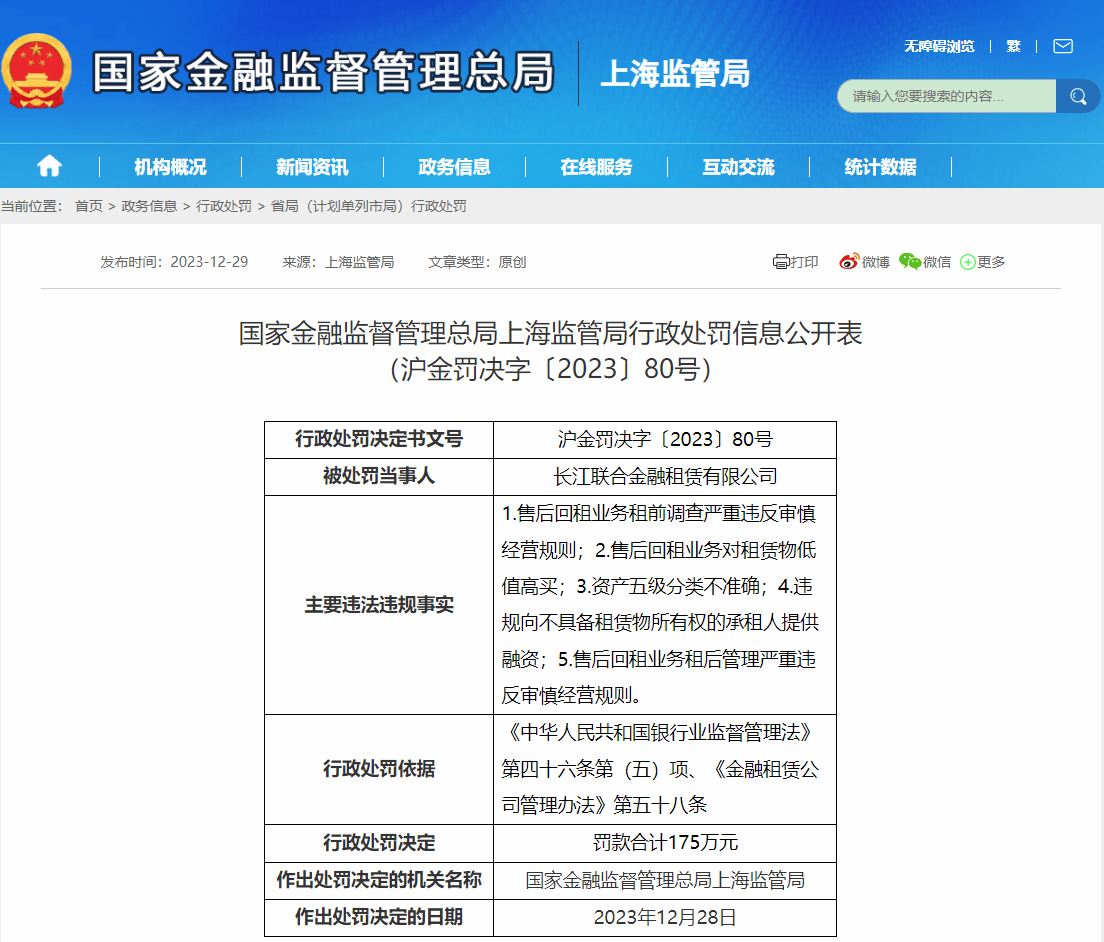Click the 首页 breadcrumb link
Viewport: 1104px width, 942px height.
(x=89, y=206)
